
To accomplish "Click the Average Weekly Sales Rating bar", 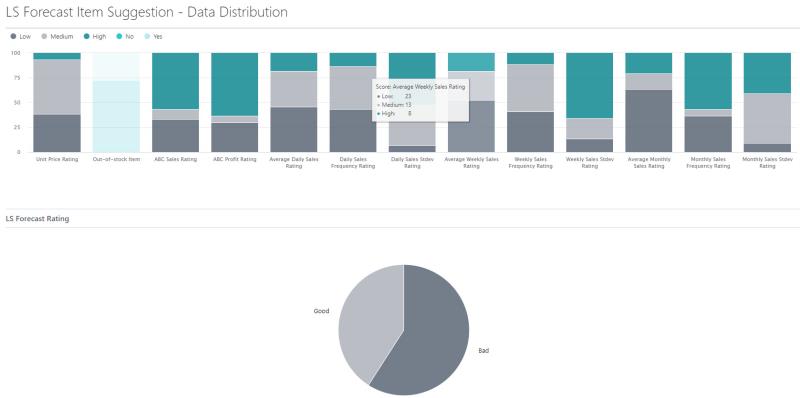I will coord(471,102).
